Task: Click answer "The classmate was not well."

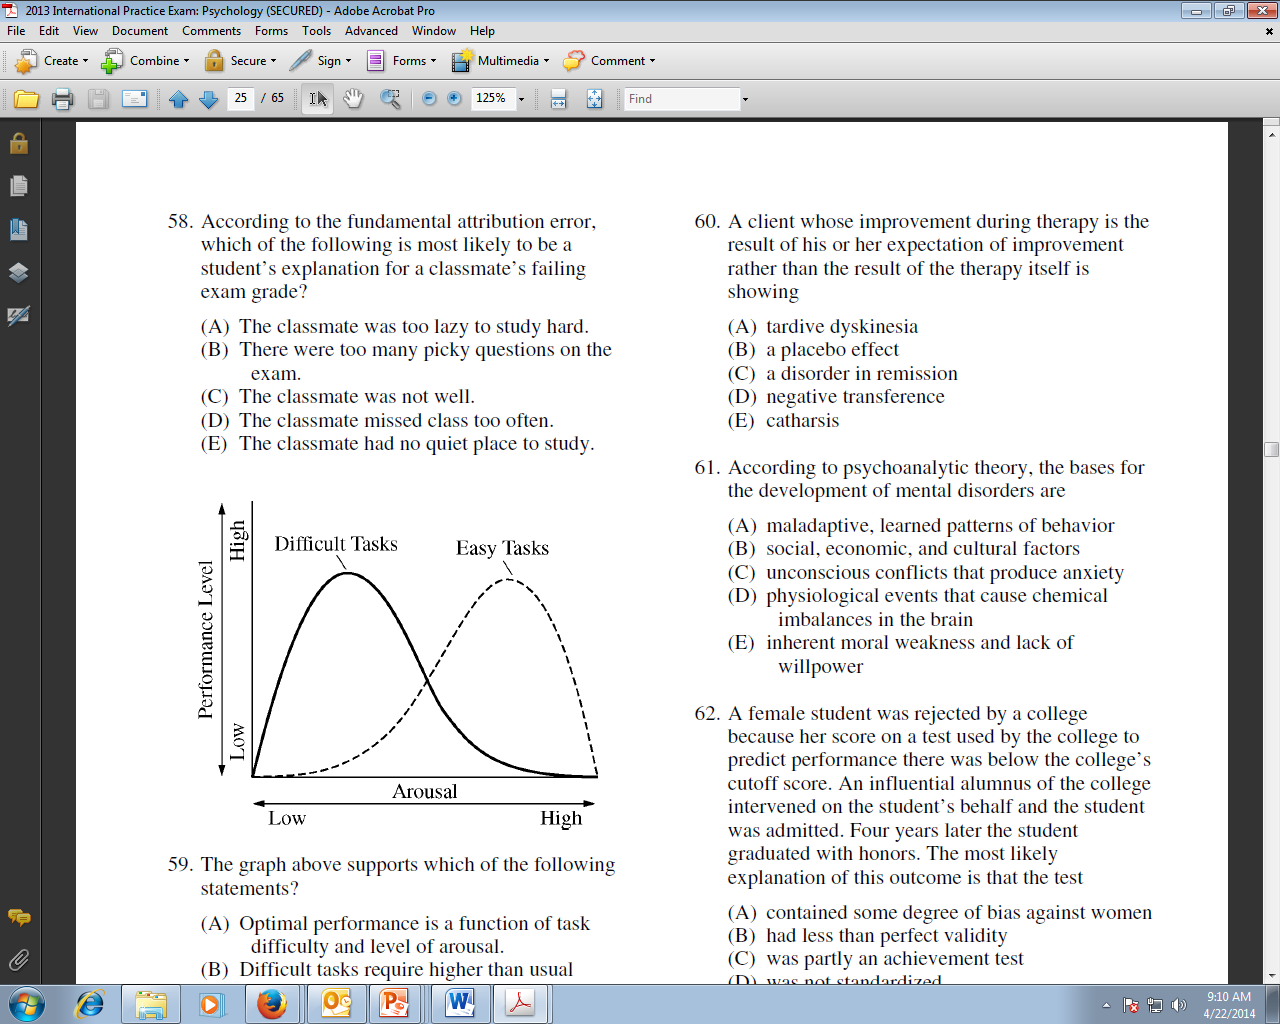Action: coord(357,397)
